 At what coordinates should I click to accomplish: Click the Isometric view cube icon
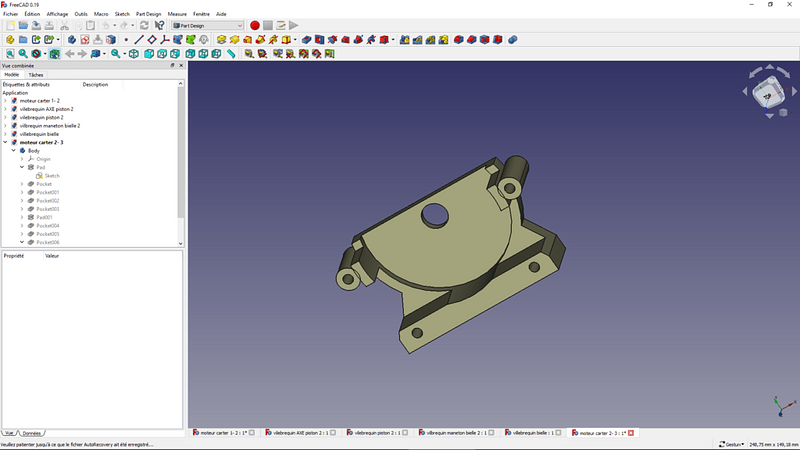click(134, 54)
